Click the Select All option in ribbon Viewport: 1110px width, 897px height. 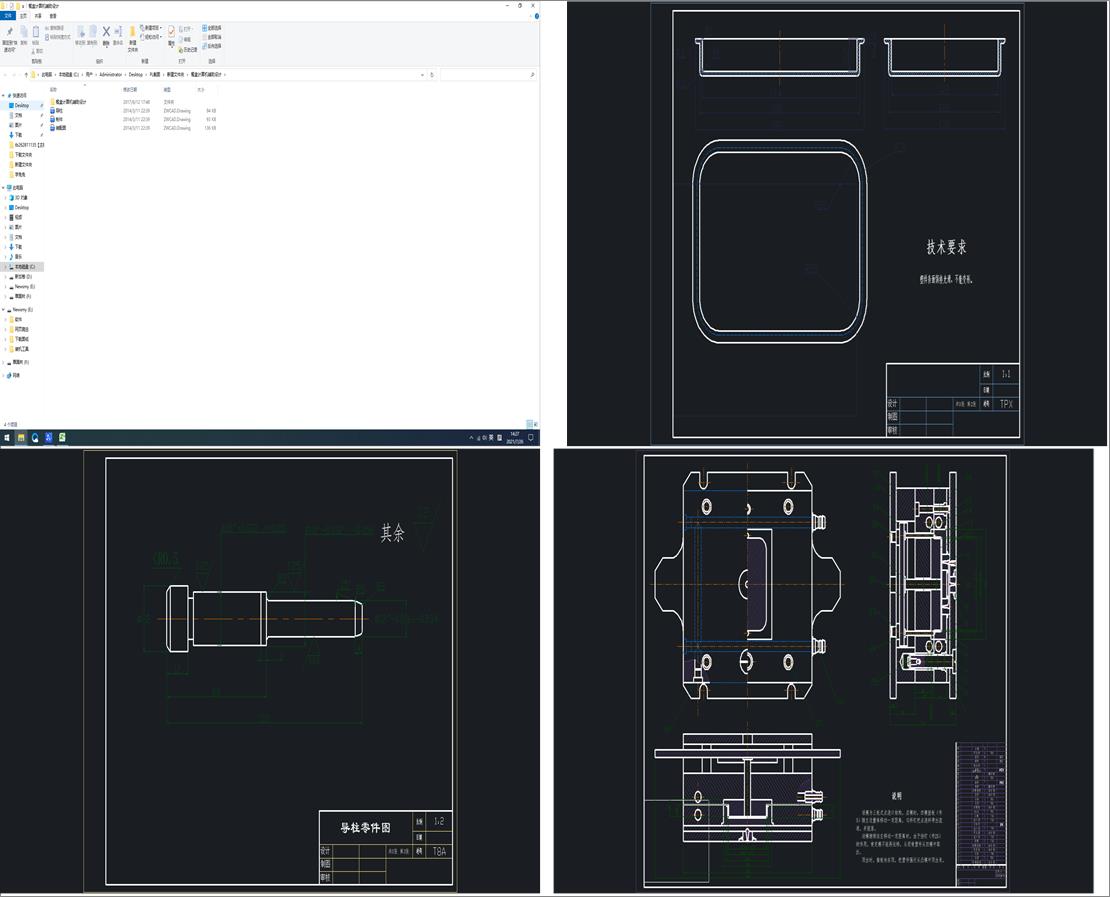(x=213, y=27)
